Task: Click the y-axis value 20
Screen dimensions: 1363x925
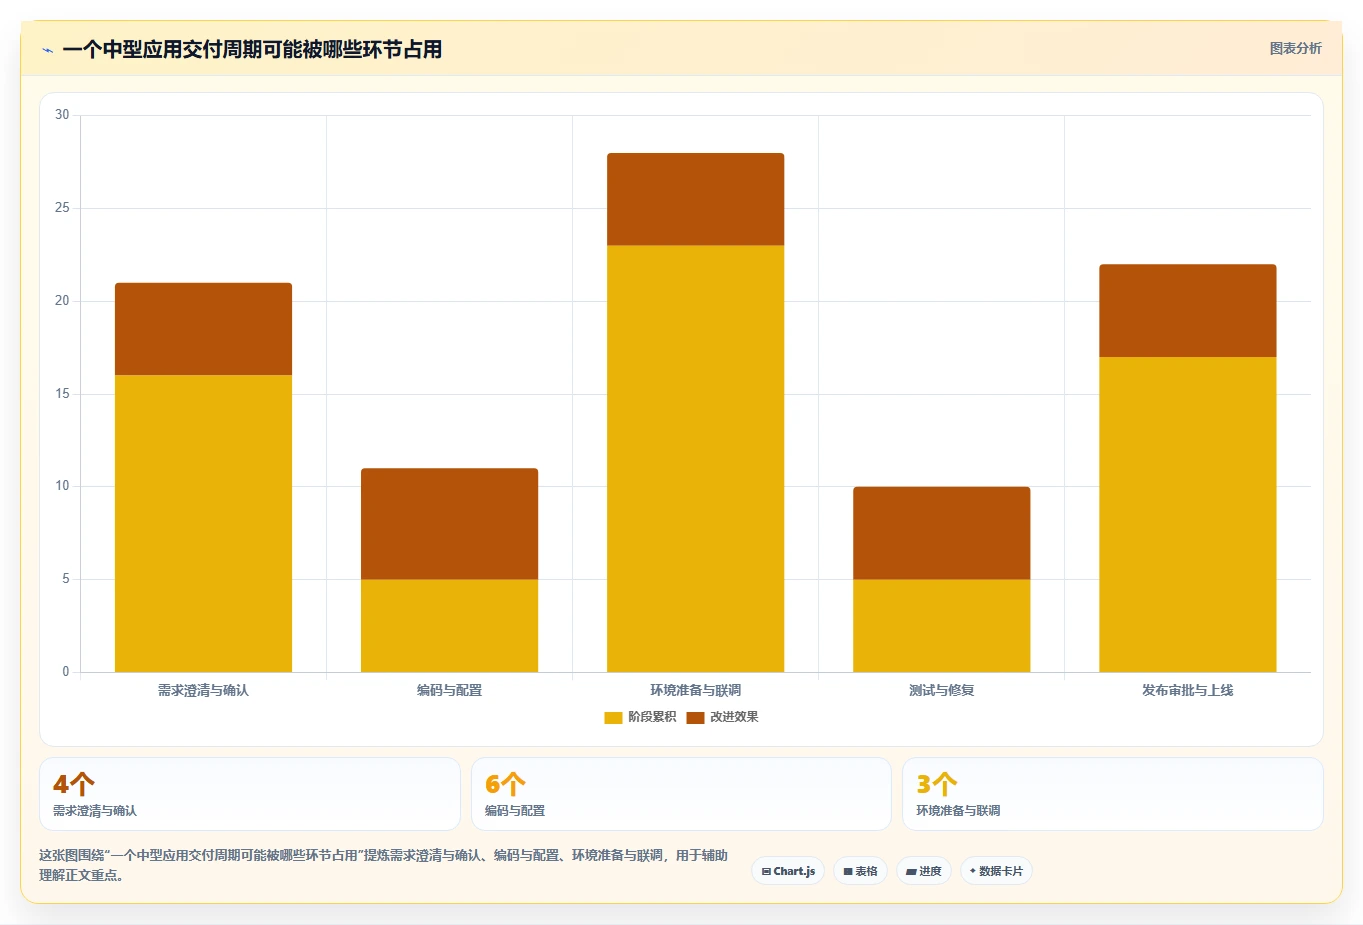Action: [x=62, y=301]
